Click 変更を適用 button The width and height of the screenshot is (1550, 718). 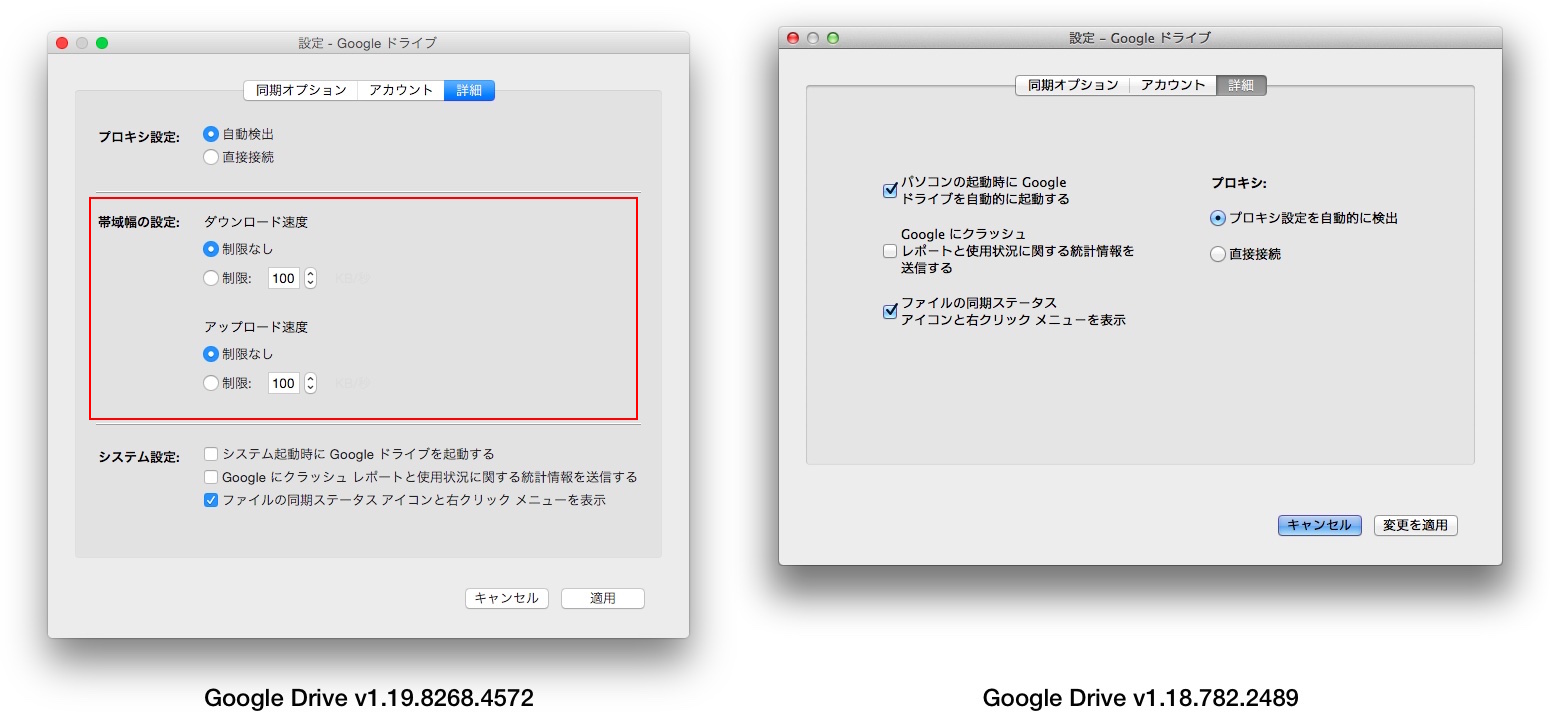pos(1415,525)
